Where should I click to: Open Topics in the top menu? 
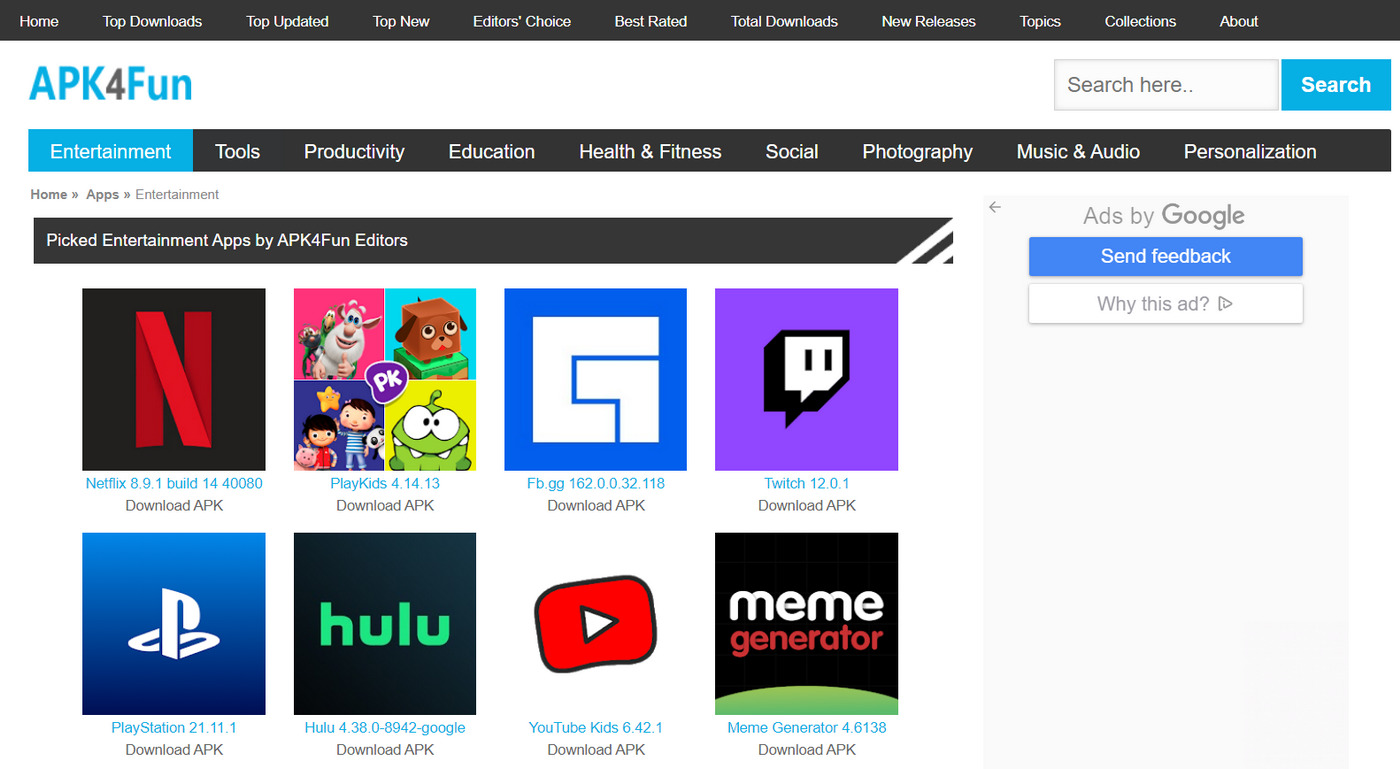tap(1040, 21)
